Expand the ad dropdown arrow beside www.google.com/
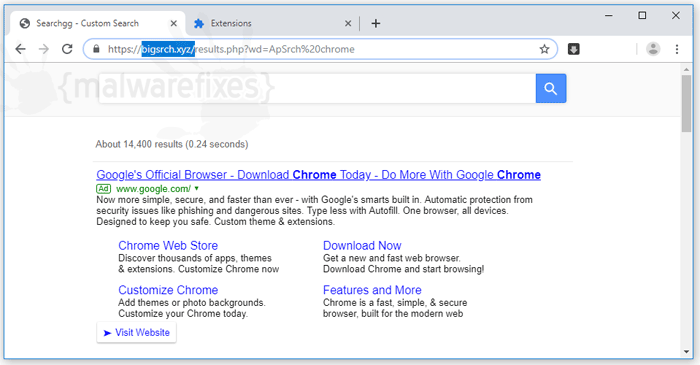 pyautogui.click(x=196, y=188)
